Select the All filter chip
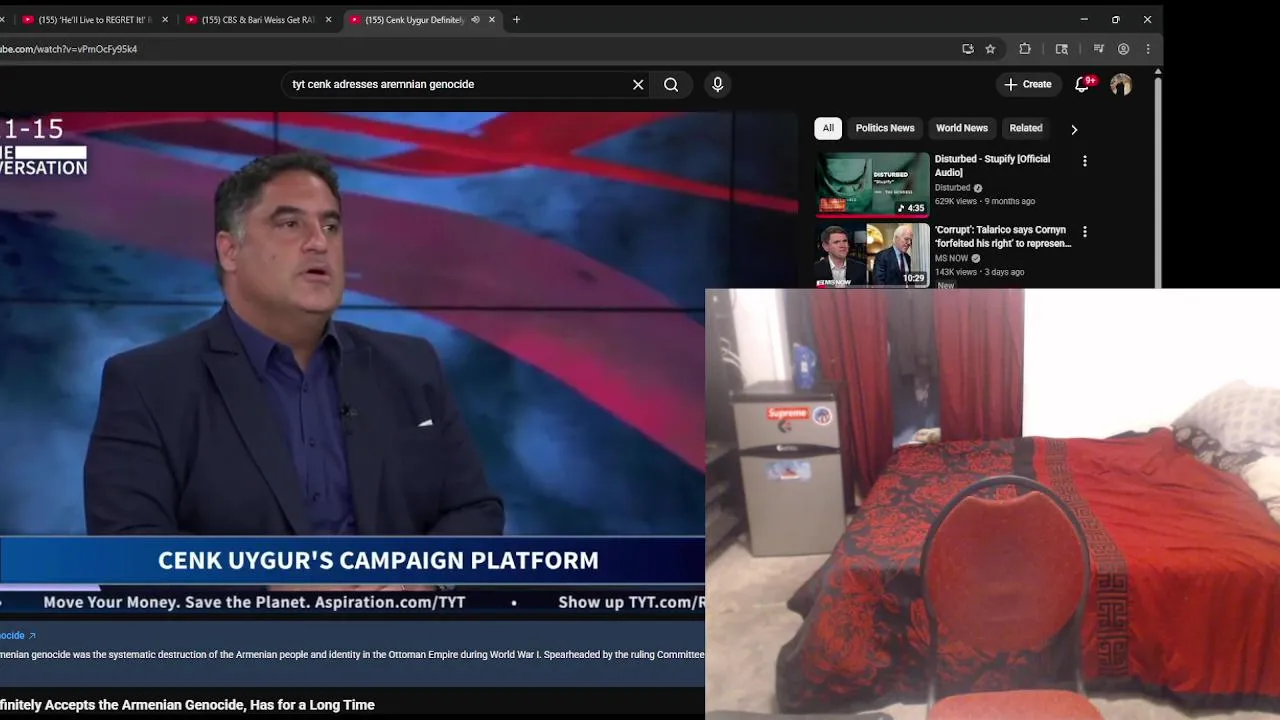The height and width of the screenshot is (720, 1280). [x=828, y=128]
